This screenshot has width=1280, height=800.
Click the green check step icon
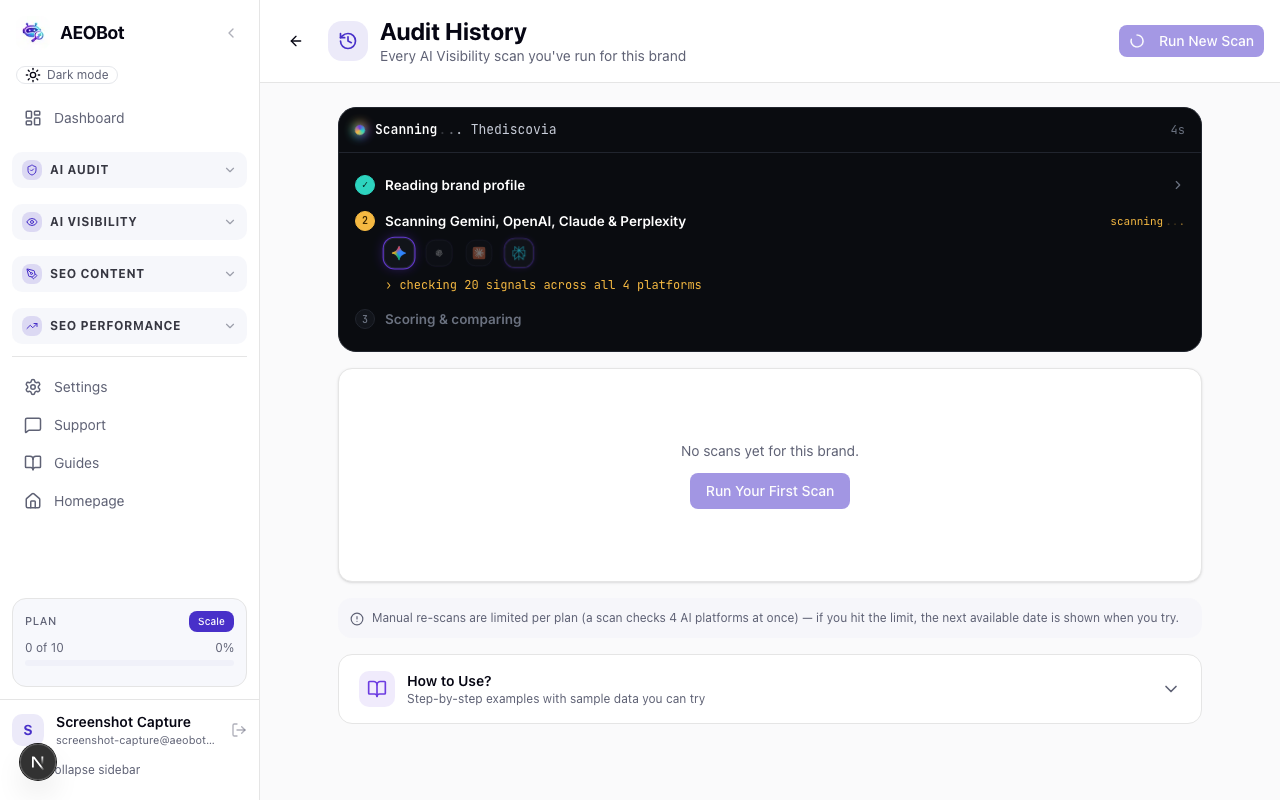(x=365, y=185)
